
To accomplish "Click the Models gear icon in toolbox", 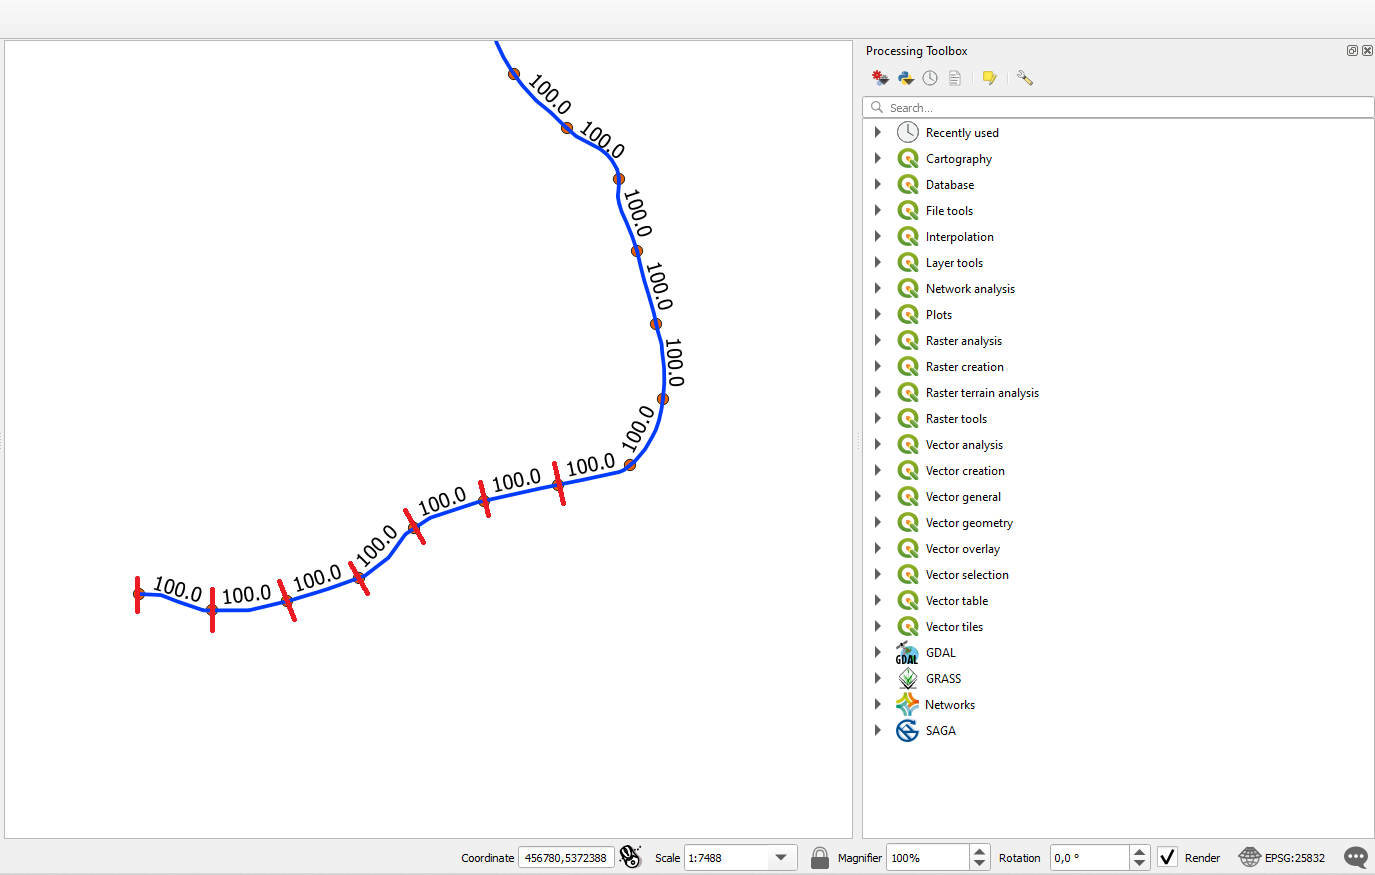I will pos(880,78).
